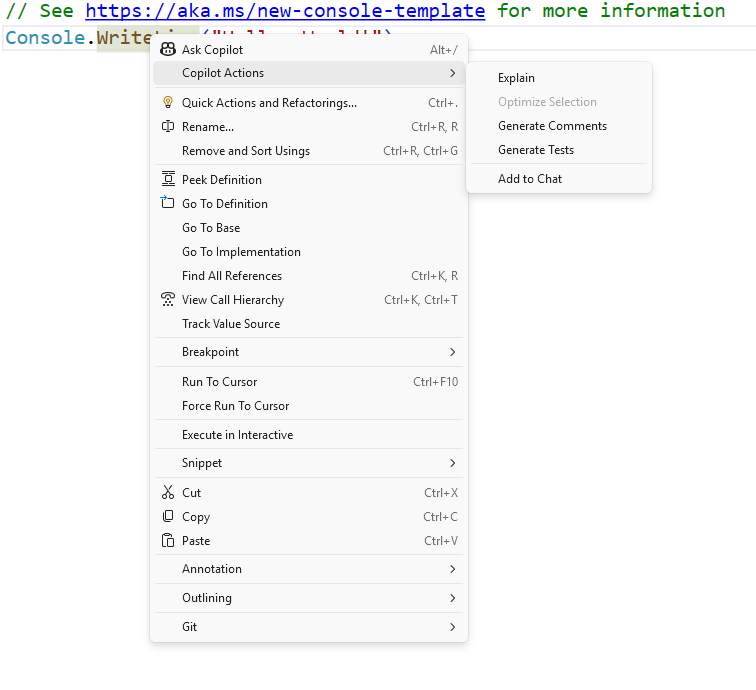Image resolution: width=756 pixels, height=690 pixels.
Task: Open the Git menu entry
Action: [x=309, y=627]
